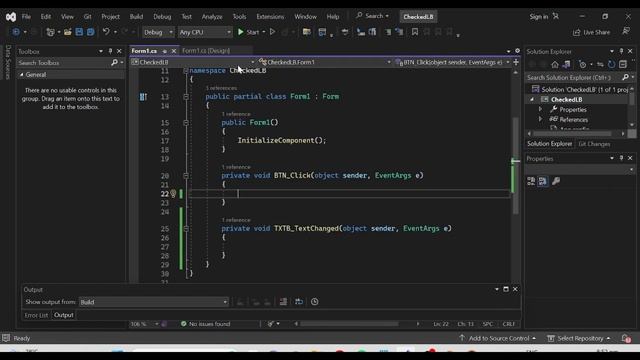Click the Live Share button
Image resolution: width=640 pixels, height=360 pixels.
tap(591, 32)
